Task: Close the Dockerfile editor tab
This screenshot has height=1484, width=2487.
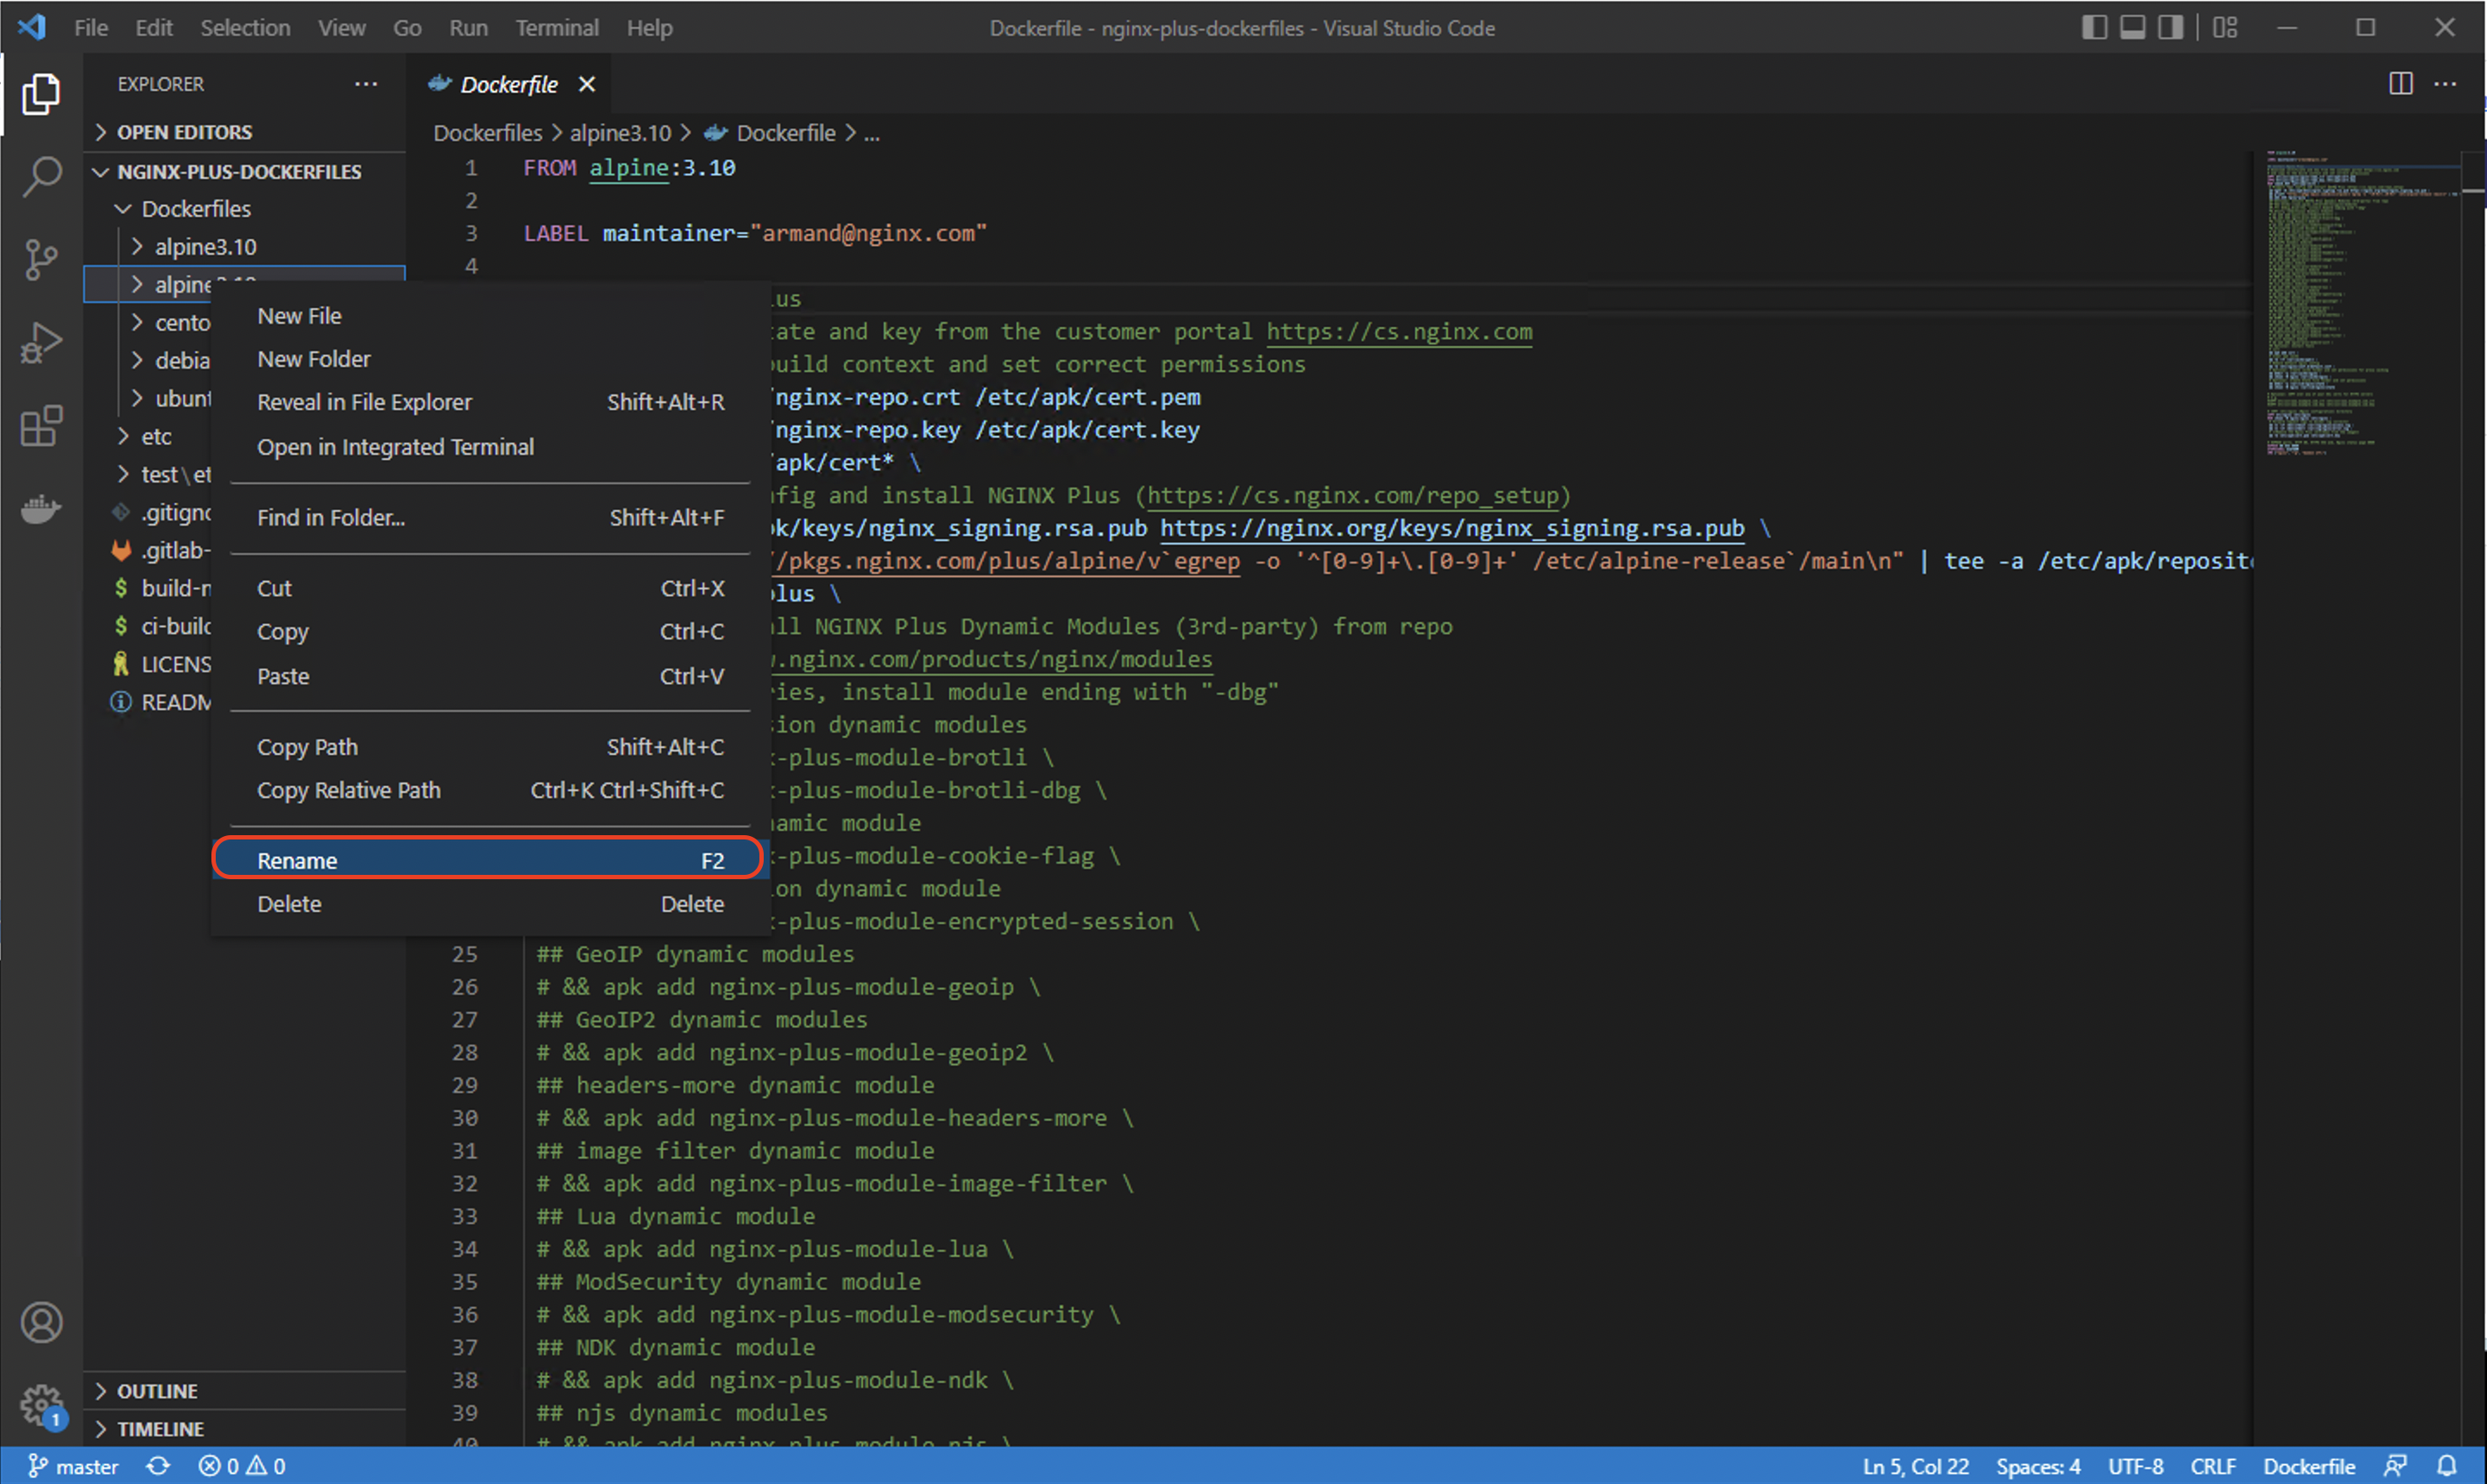Action: [587, 85]
